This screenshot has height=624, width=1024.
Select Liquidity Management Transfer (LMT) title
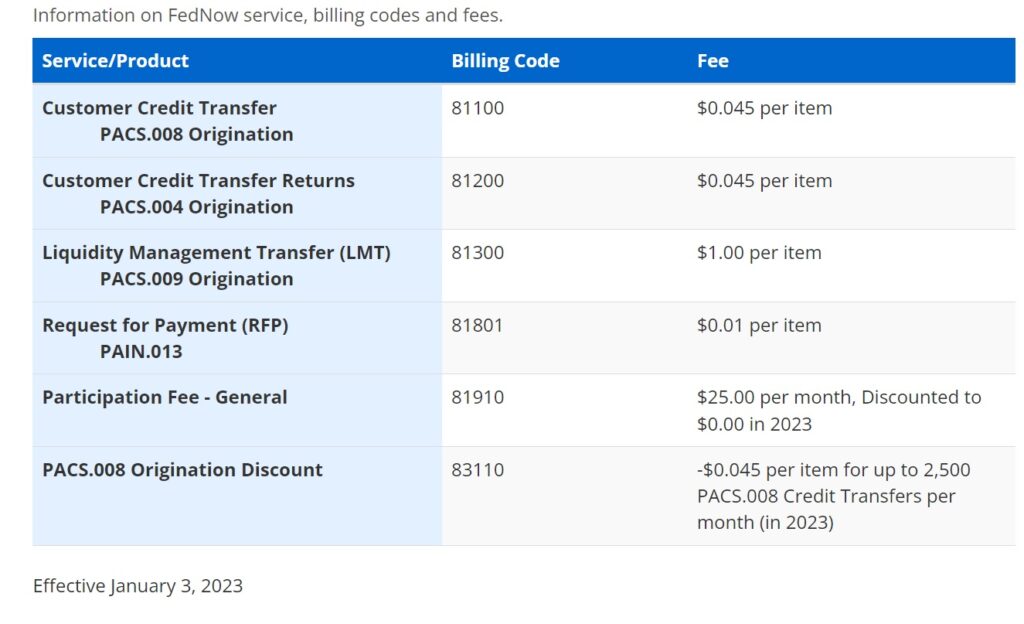point(216,253)
